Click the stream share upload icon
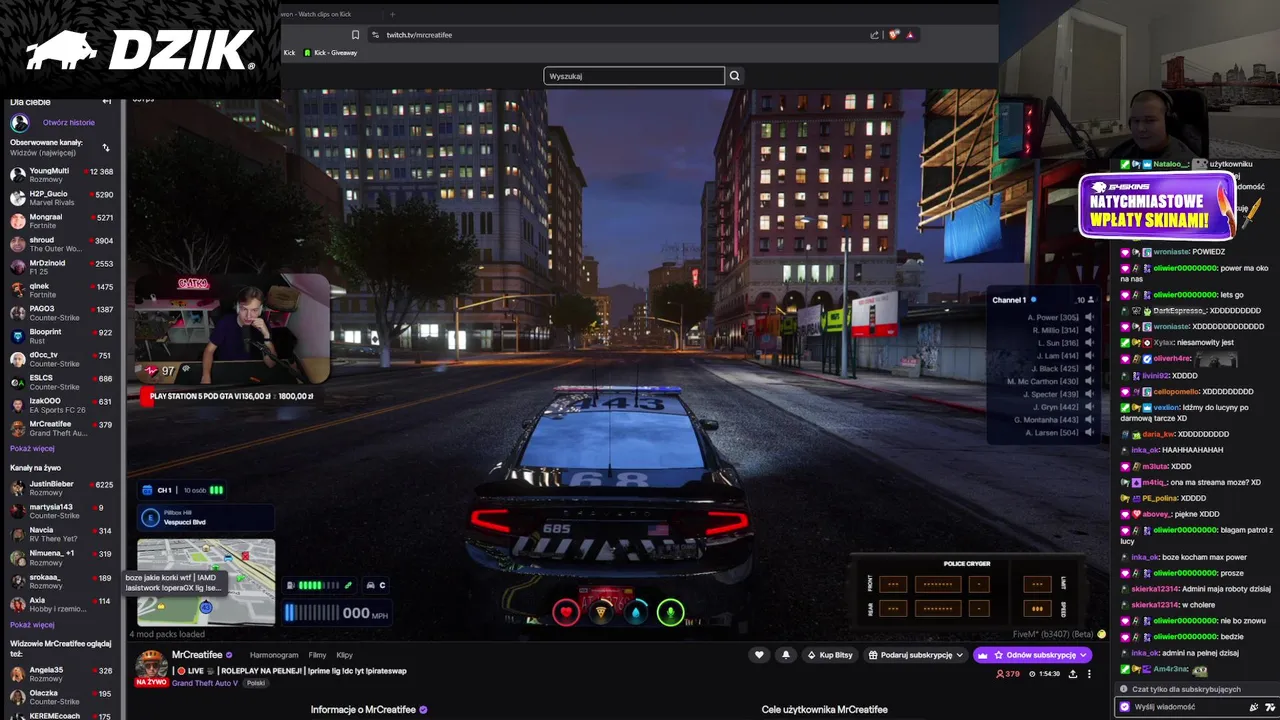Image resolution: width=1280 pixels, height=720 pixels. pyautogui.click(x=1073, y=674)
